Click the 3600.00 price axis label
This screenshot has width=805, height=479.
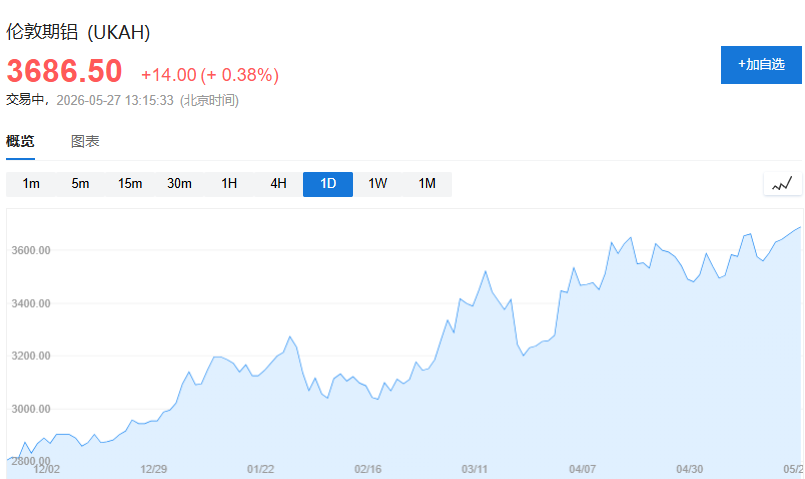pos(31,251)
